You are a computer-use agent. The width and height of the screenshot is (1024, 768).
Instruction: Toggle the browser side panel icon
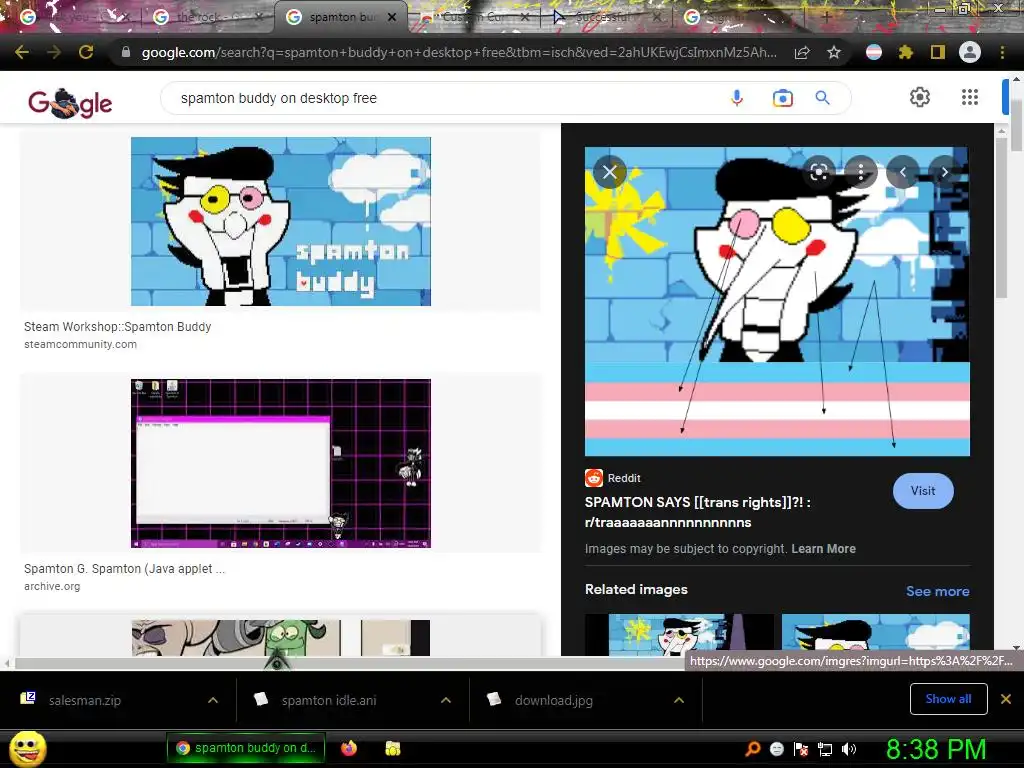click(938, 52)
